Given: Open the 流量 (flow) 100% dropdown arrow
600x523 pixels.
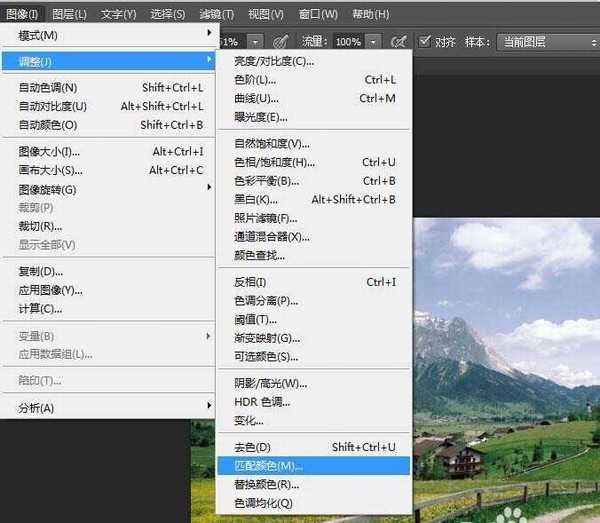Looking at the screenshot, I should [x=374, y=42].
